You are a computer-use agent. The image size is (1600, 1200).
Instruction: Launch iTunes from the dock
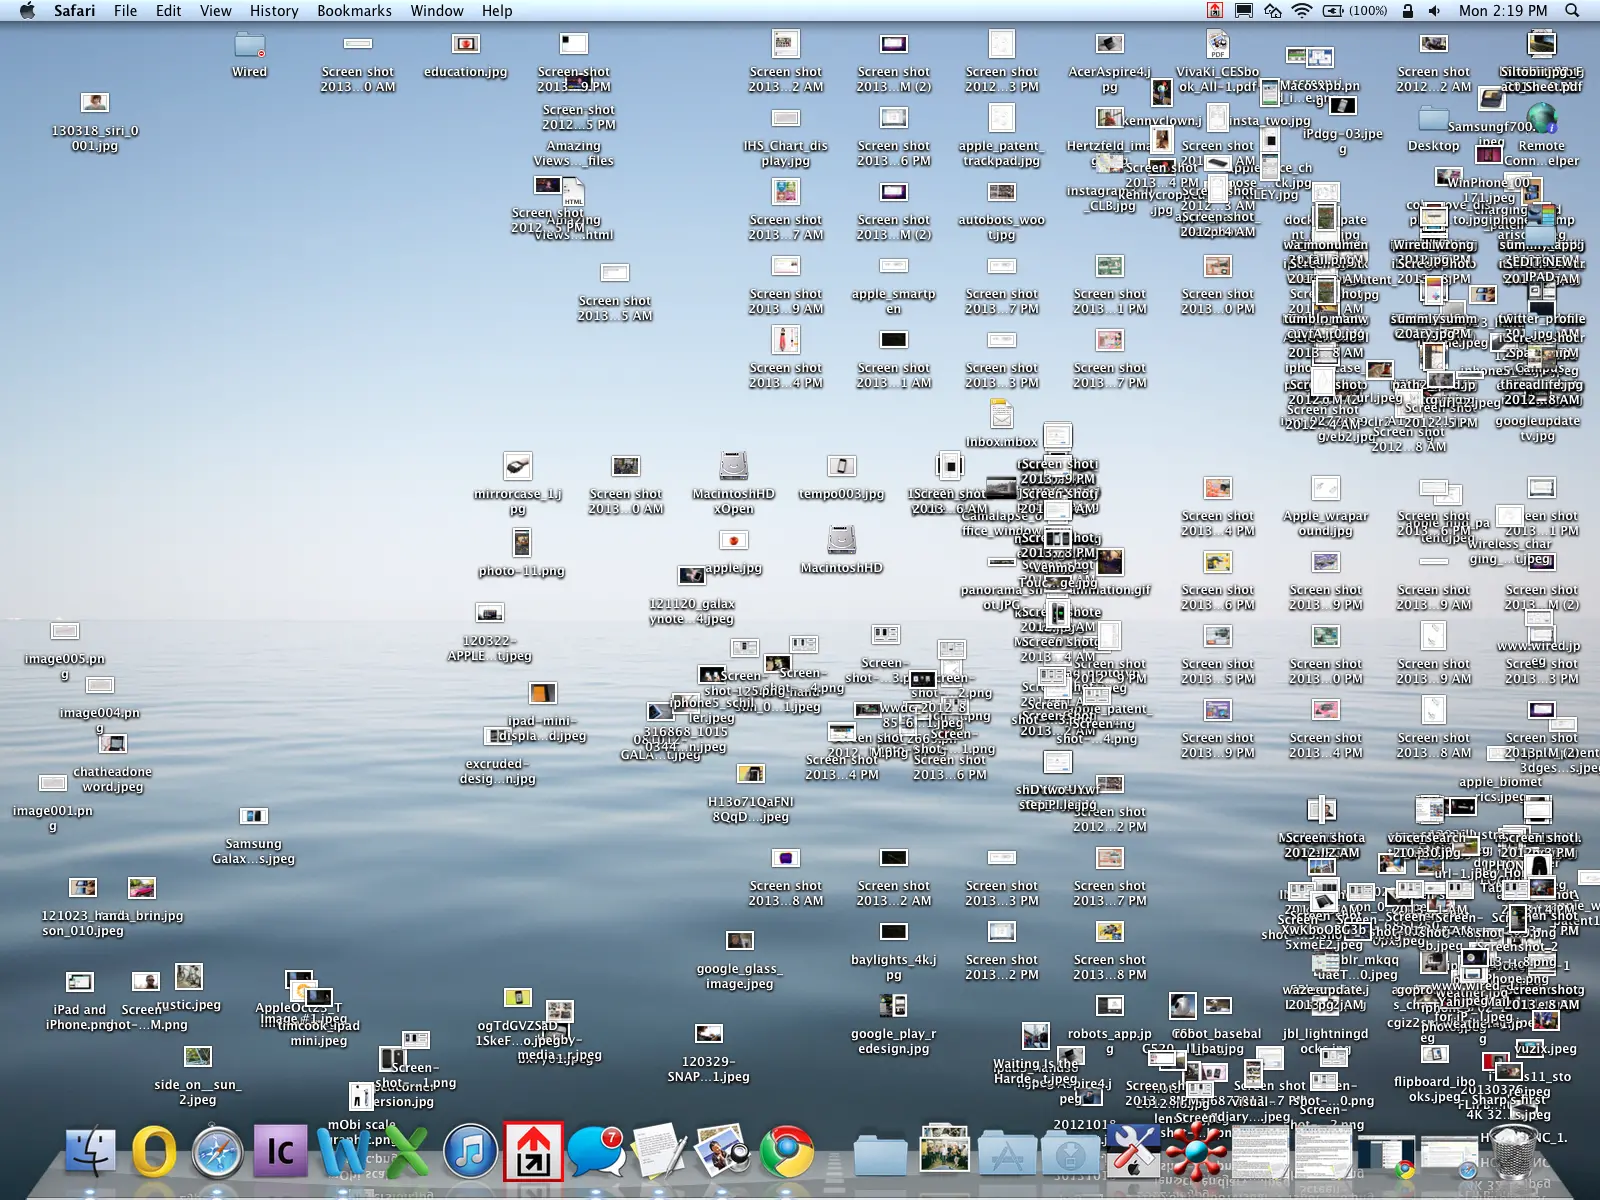tap(470, 1152)
